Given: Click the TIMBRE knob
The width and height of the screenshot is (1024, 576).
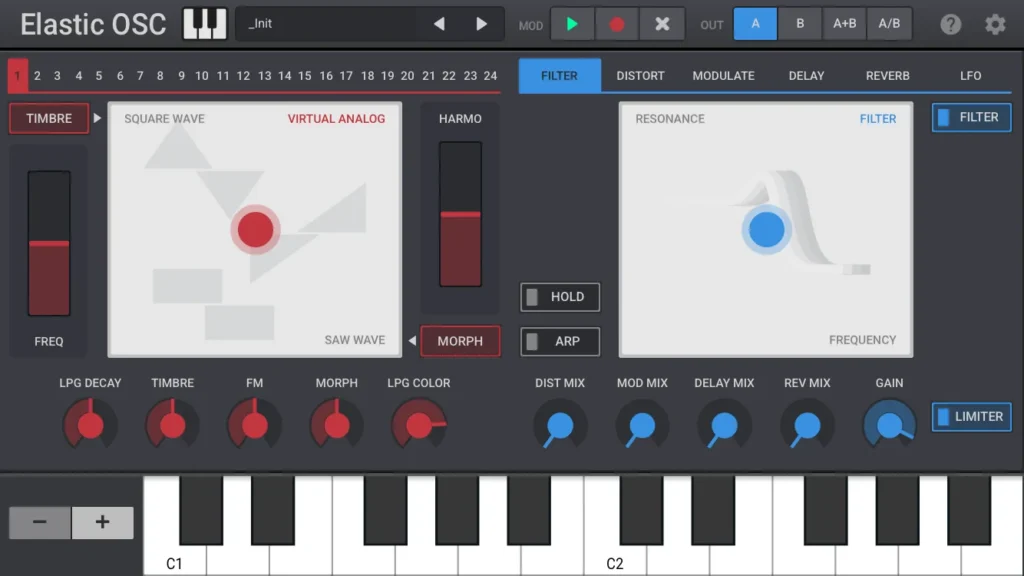Looking at the screenshot, I should coord(172,425).
